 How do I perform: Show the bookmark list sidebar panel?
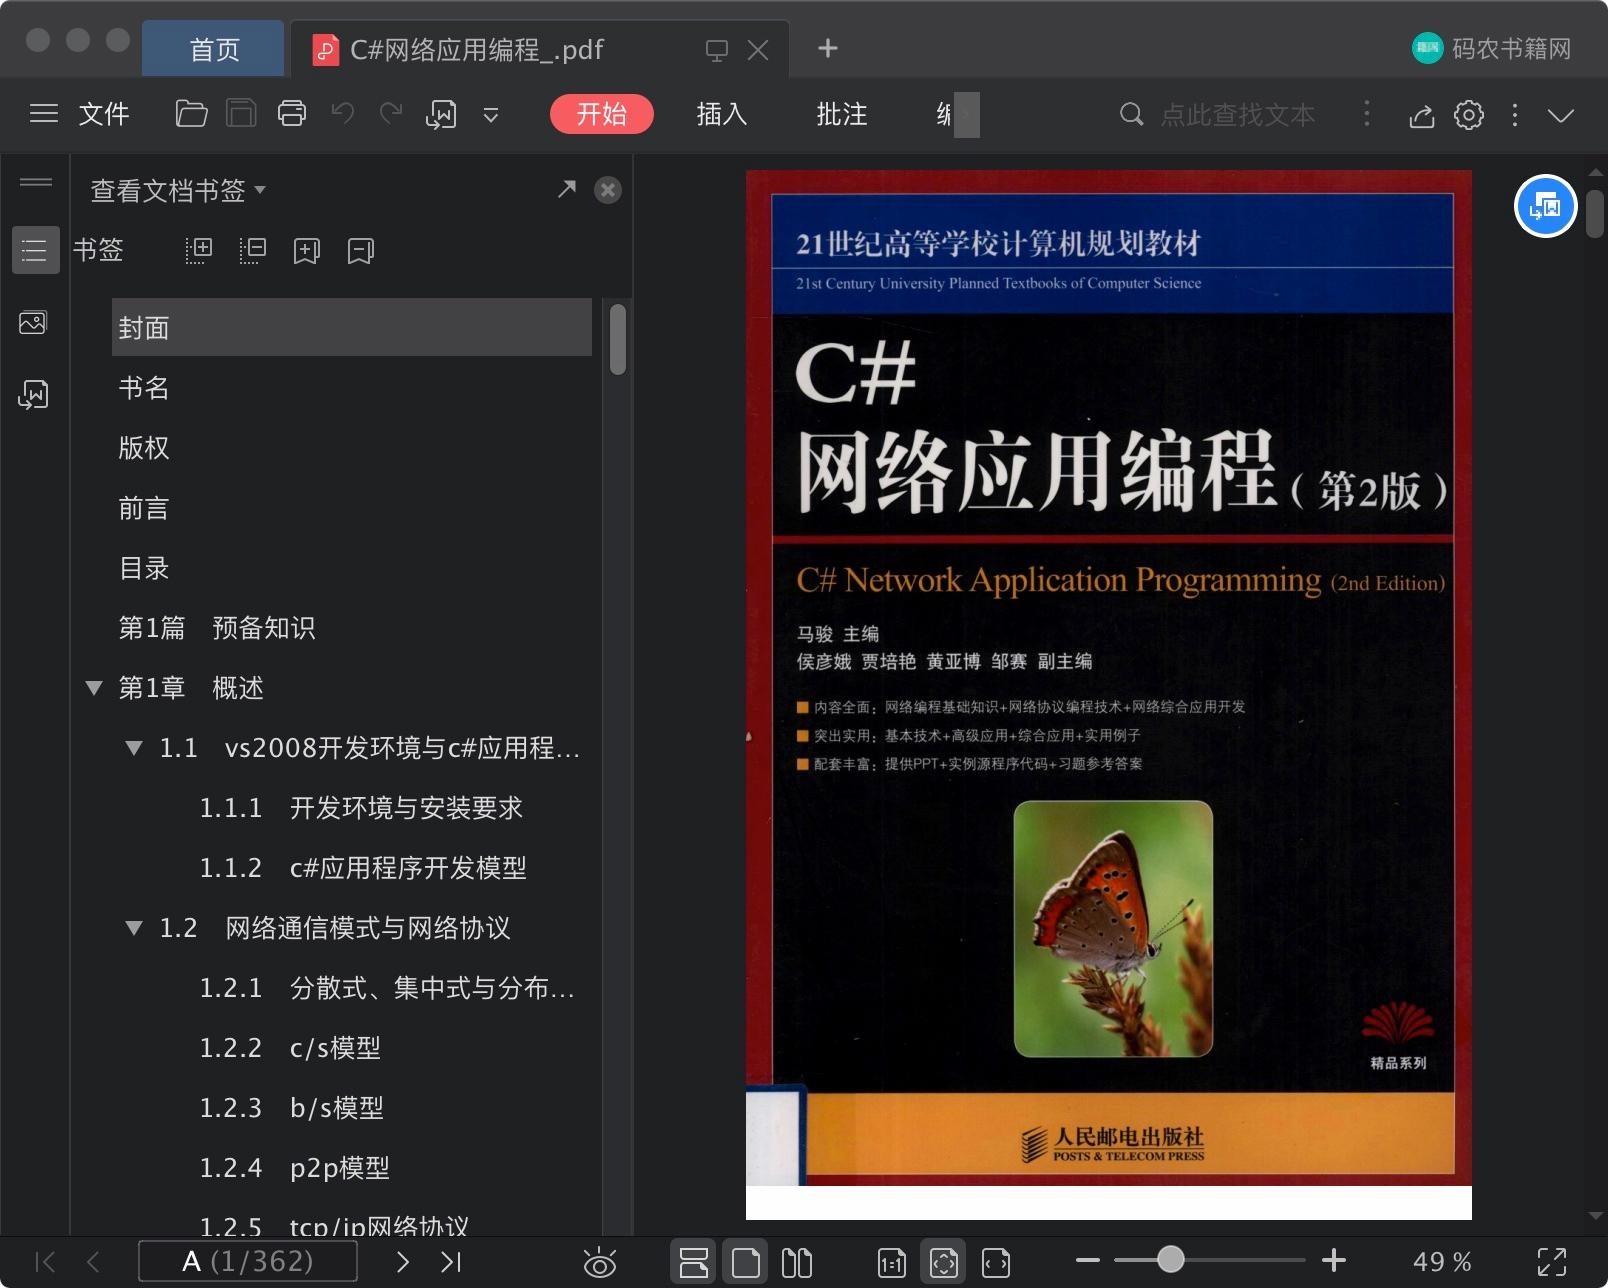click(35, 250)
